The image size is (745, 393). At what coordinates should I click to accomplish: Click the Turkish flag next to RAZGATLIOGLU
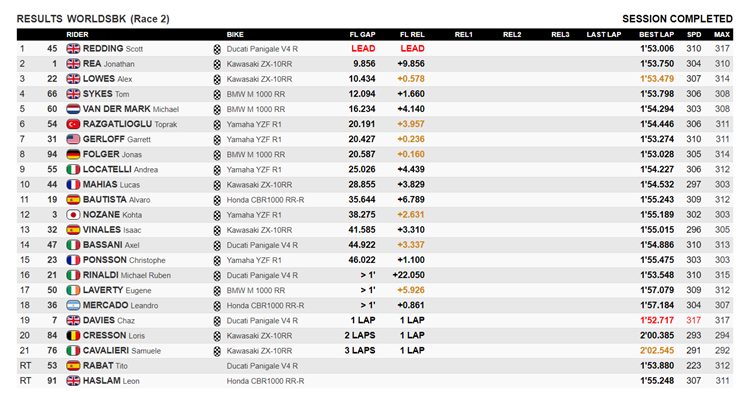pos(73,124)
